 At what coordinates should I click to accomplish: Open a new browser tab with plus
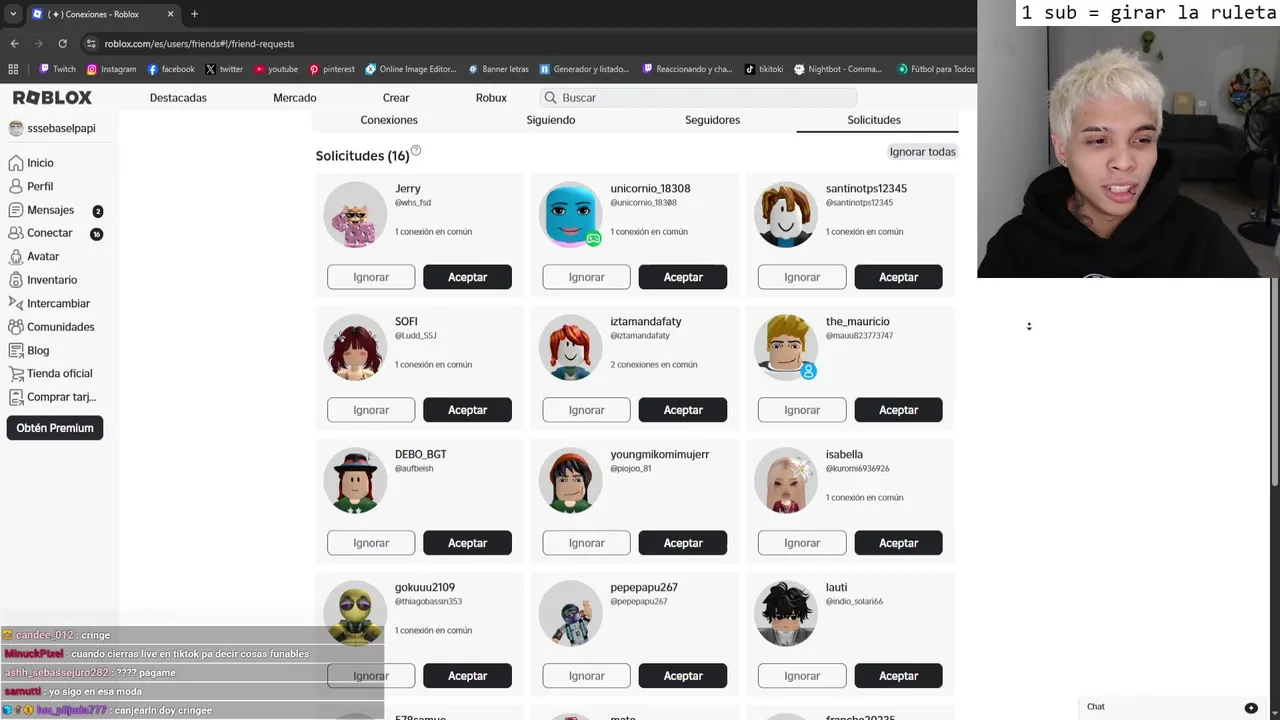pos(194,14)
